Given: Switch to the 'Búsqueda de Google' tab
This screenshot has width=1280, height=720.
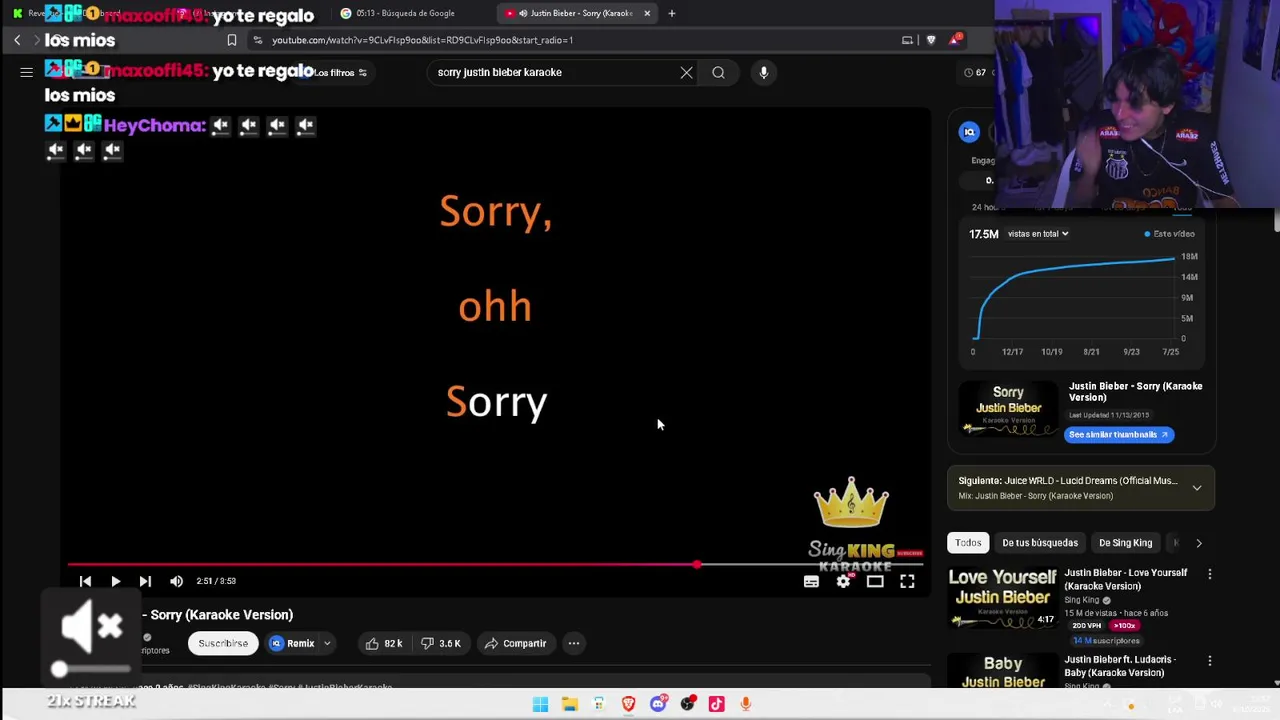Looking at the screenshot, I should pyautogui.click(x=405, y=13).
